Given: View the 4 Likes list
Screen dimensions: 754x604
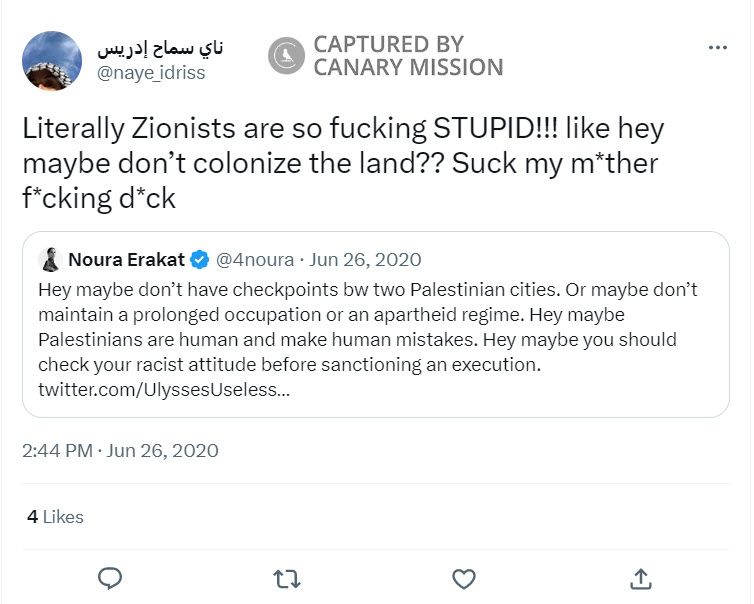Looking at the screenshot, I should coord(55,517).
